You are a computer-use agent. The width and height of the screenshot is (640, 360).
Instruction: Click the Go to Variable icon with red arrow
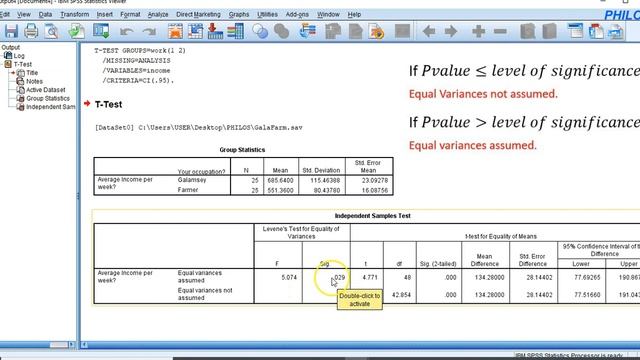(x=215, y=31)
